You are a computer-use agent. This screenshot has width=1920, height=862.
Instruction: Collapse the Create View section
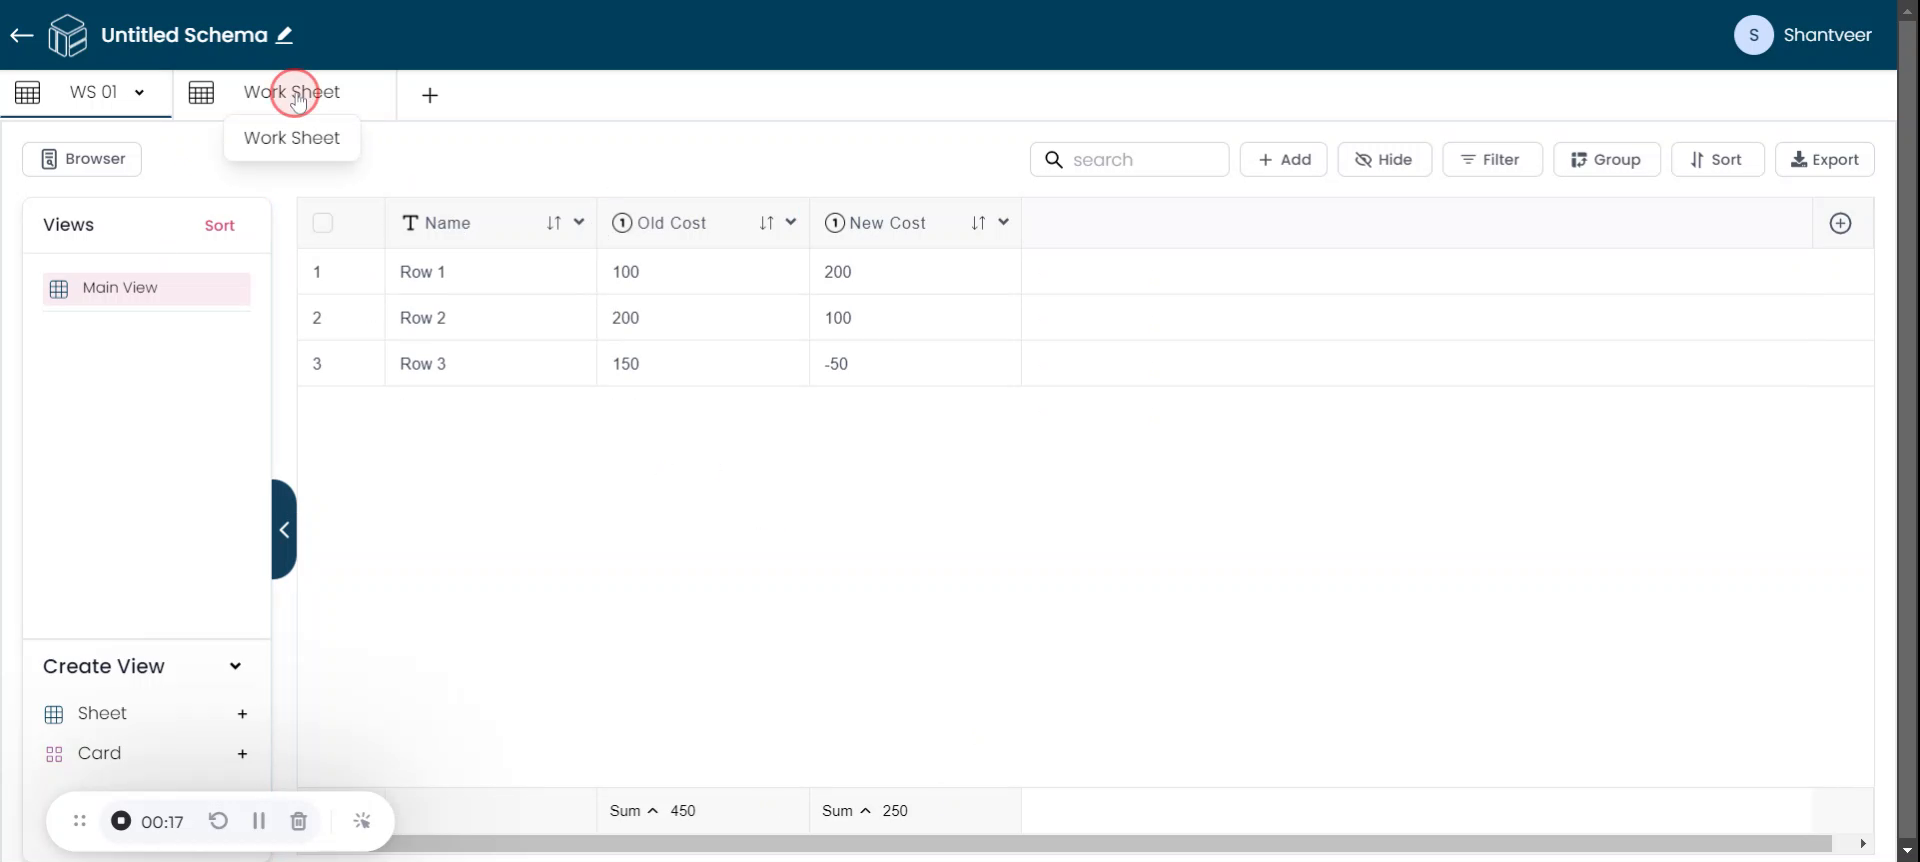(235, 667)
